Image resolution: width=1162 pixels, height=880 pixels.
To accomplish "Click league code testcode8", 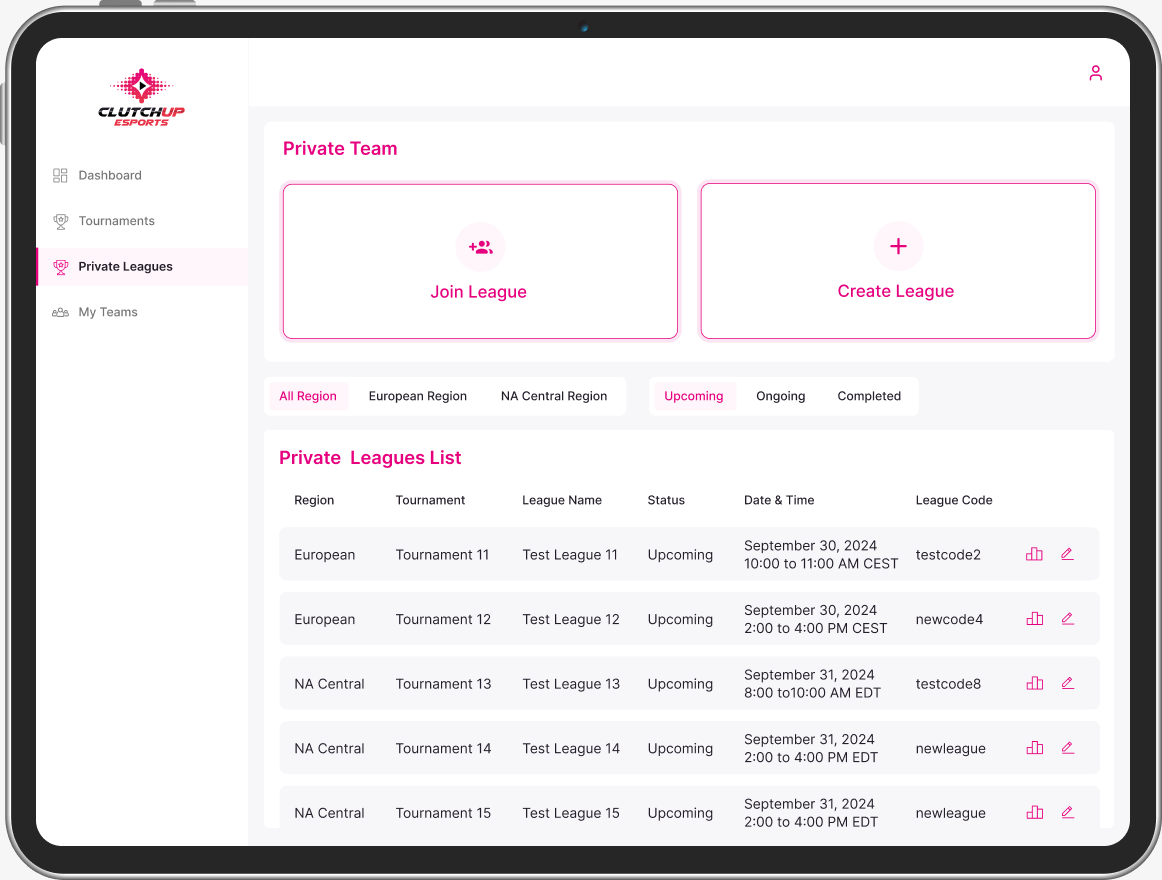I will click(x=948, y=684).
